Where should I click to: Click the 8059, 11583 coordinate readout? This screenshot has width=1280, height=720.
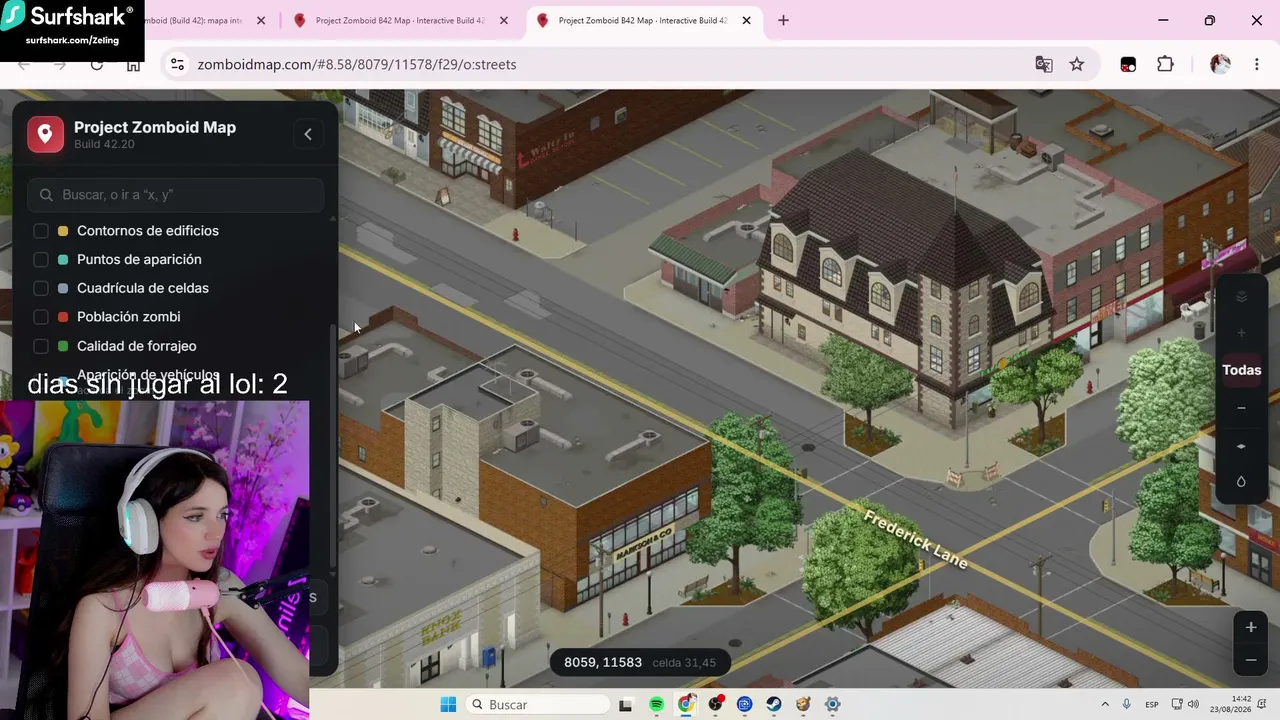602,662
